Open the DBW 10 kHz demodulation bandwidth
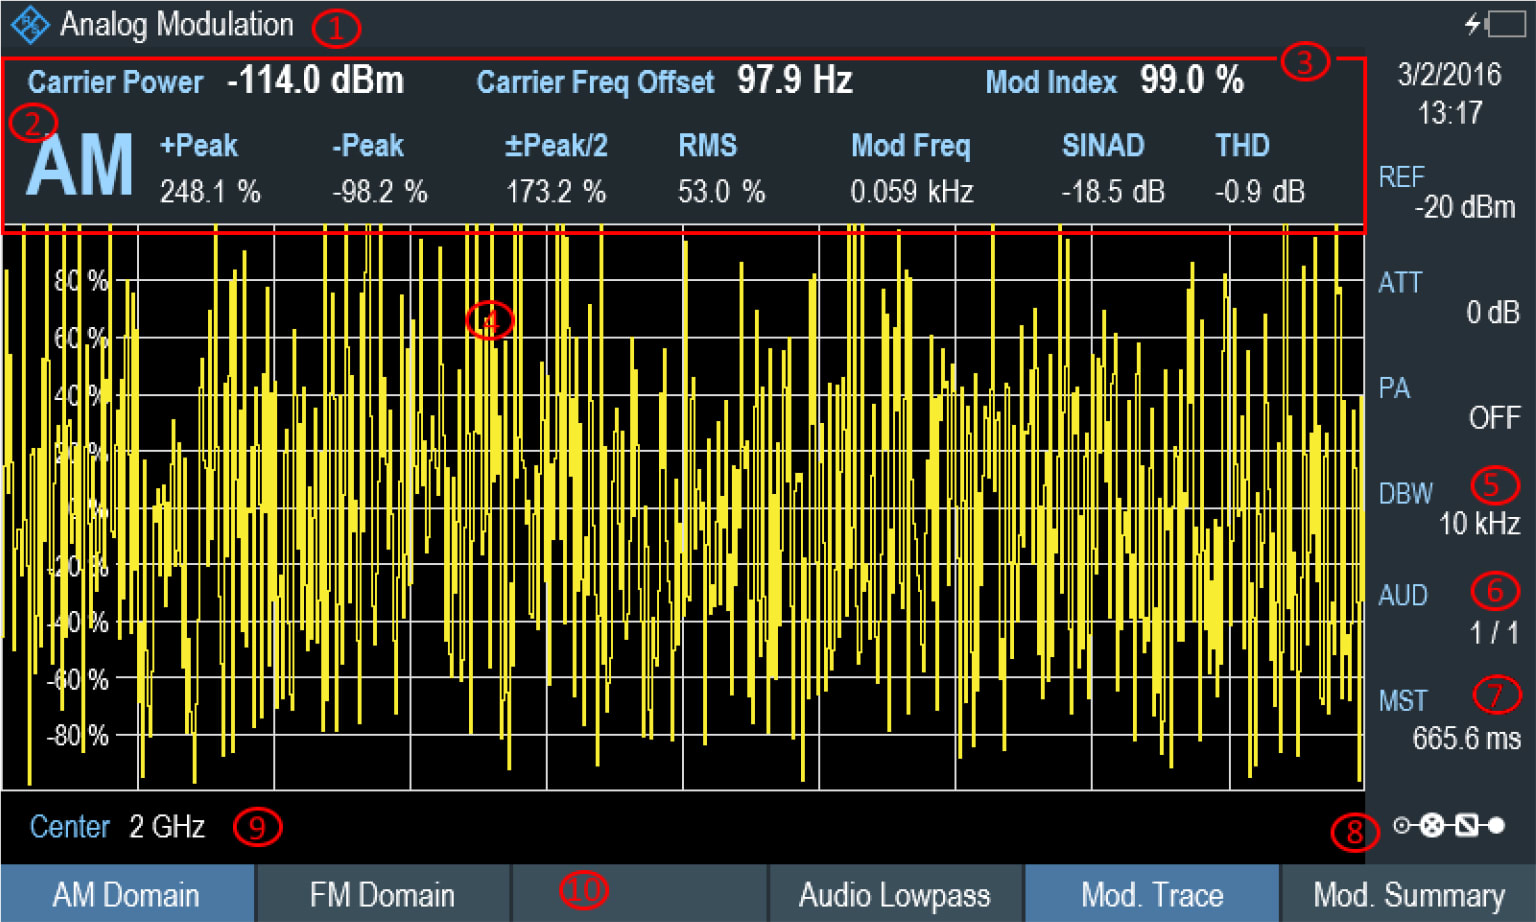The image size is (1536, 922). click(1448, 508)
